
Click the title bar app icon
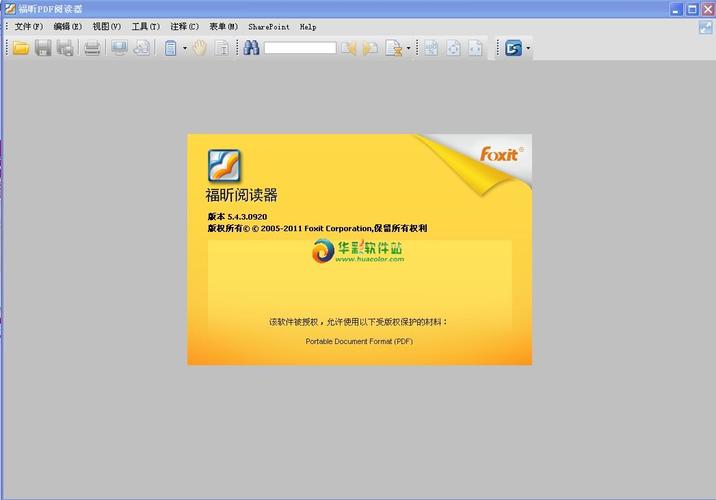pos(10,8)
